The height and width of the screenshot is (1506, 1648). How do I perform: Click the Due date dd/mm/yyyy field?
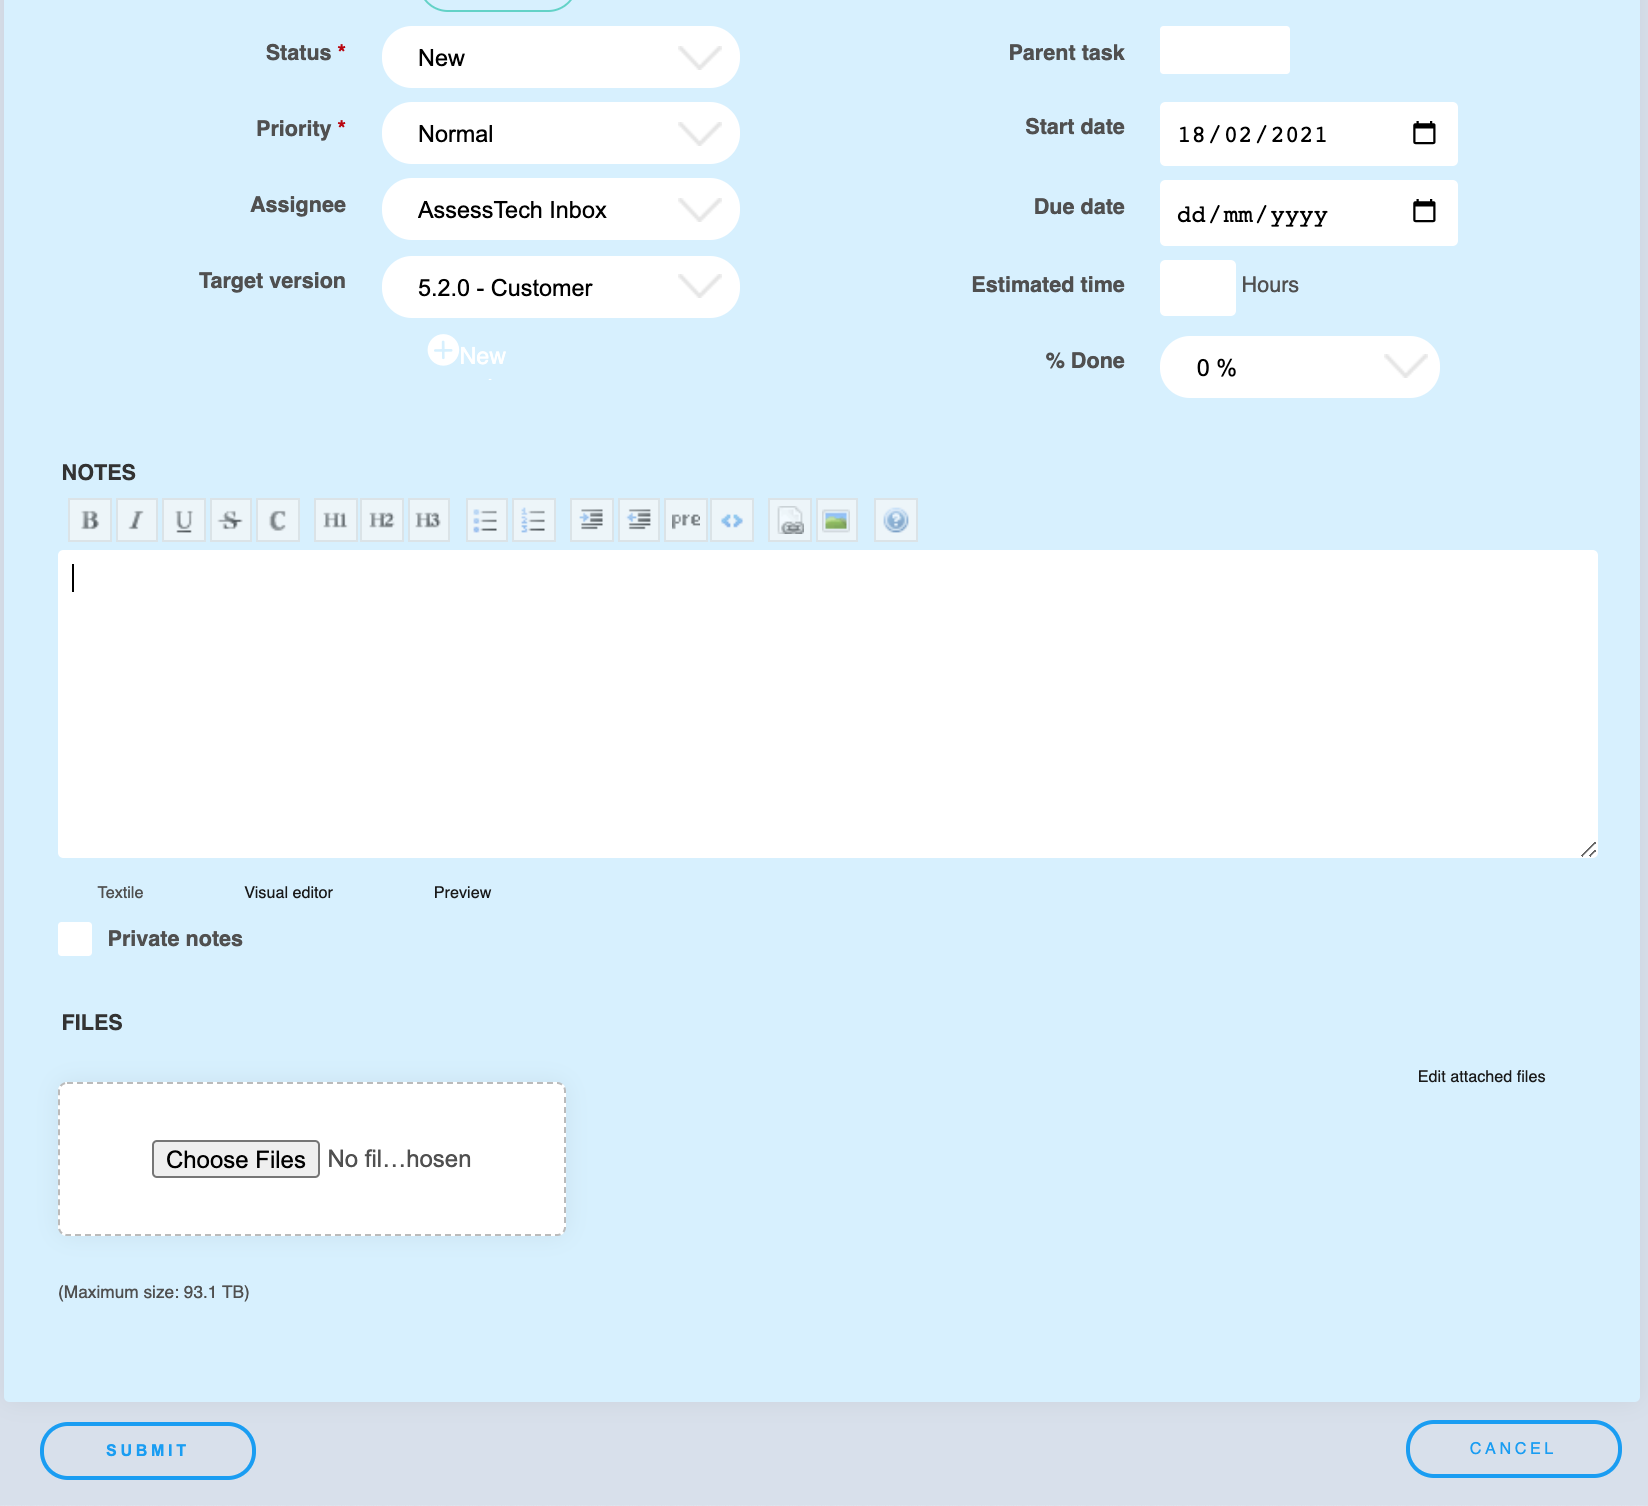pos(1309,213)
